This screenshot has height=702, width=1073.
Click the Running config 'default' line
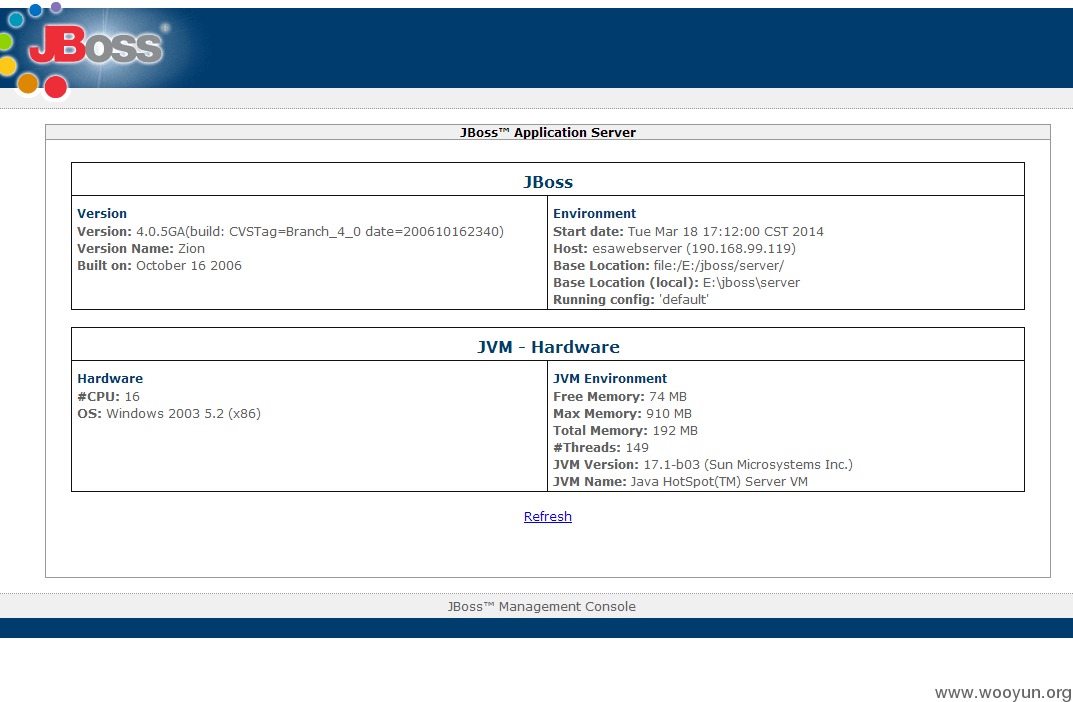point(631,300)
